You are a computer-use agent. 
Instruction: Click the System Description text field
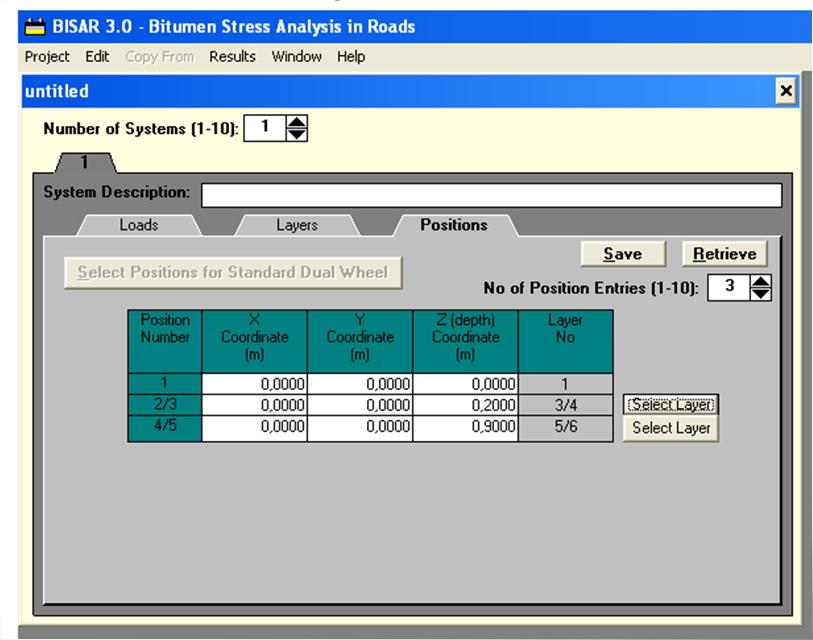pyautogui.click(x=492, y=196)
